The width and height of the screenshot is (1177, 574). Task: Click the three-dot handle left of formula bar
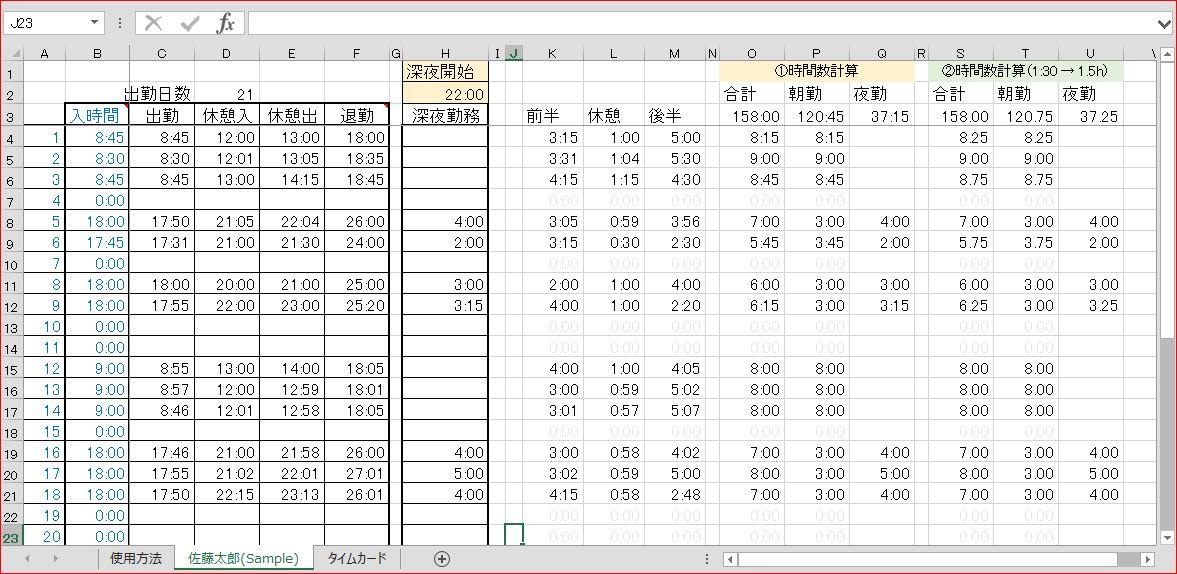[119, 23]
